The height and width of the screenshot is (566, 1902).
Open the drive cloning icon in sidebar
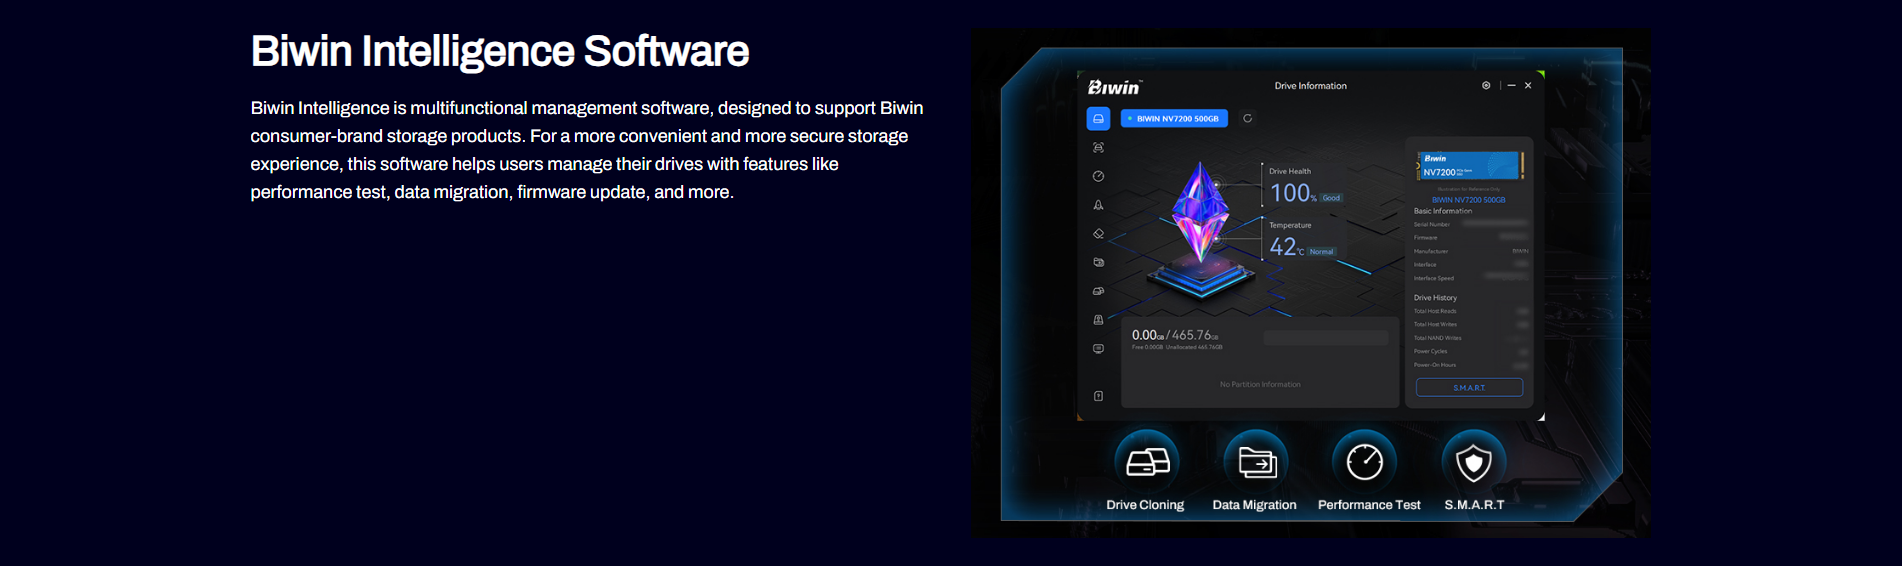[x=1098, y=291]
